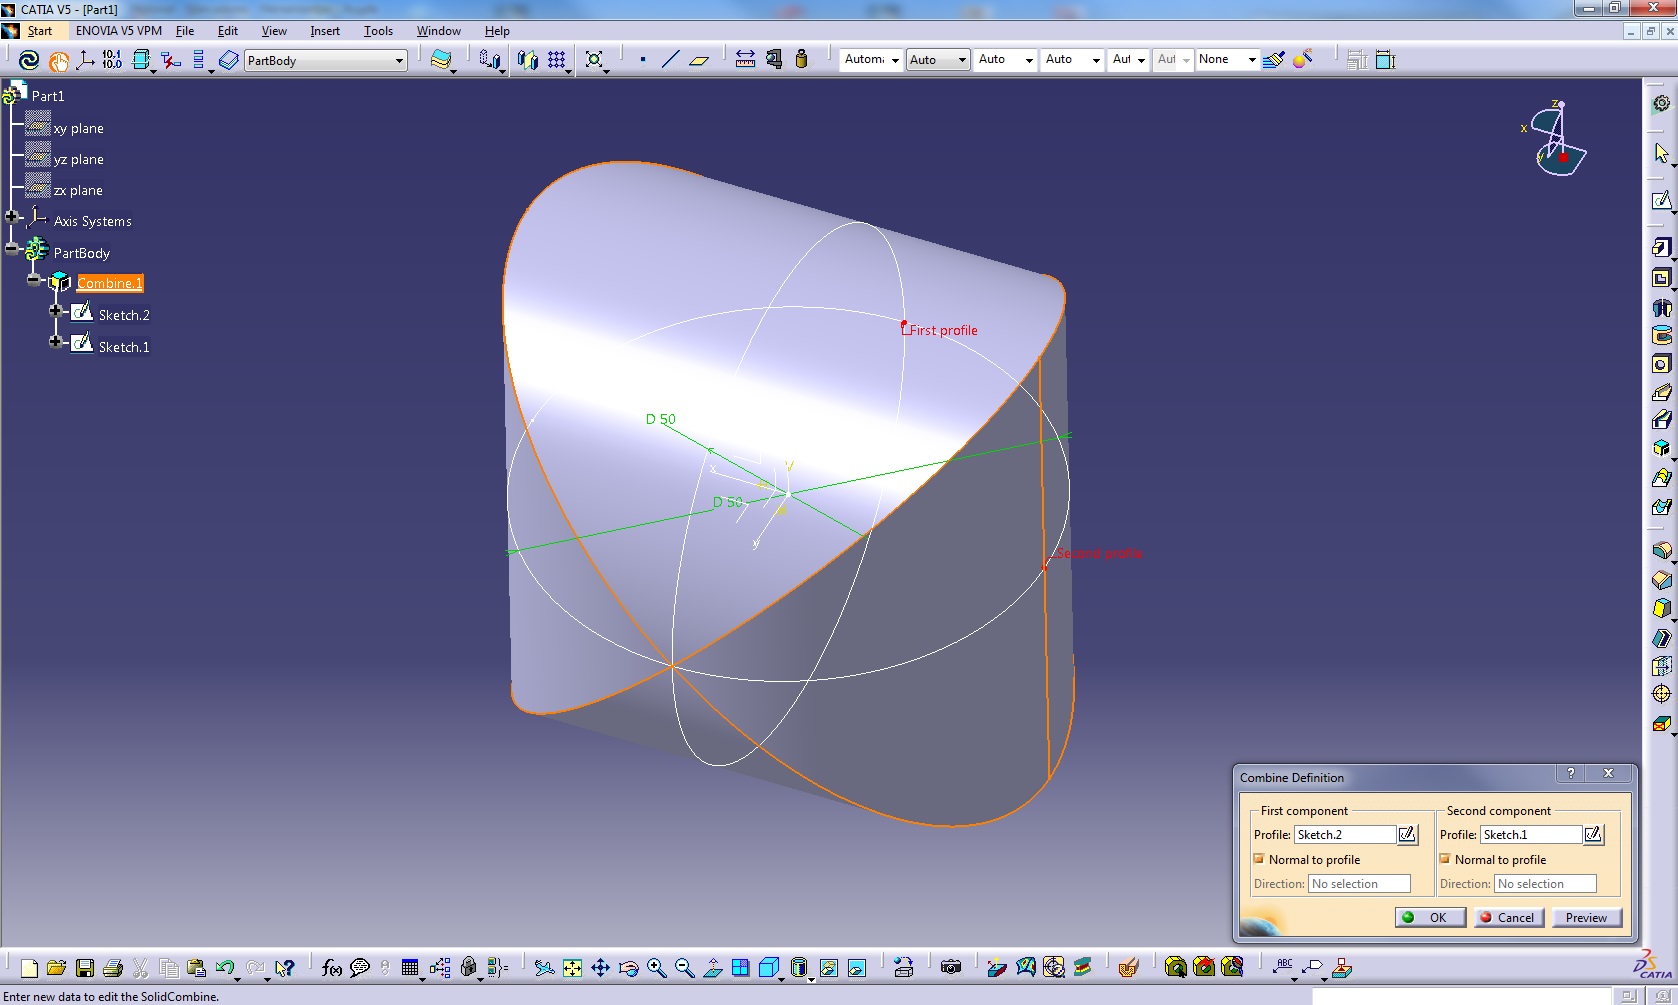
Task: Select the zx plane in the tree
Action: tap(78, 190)
